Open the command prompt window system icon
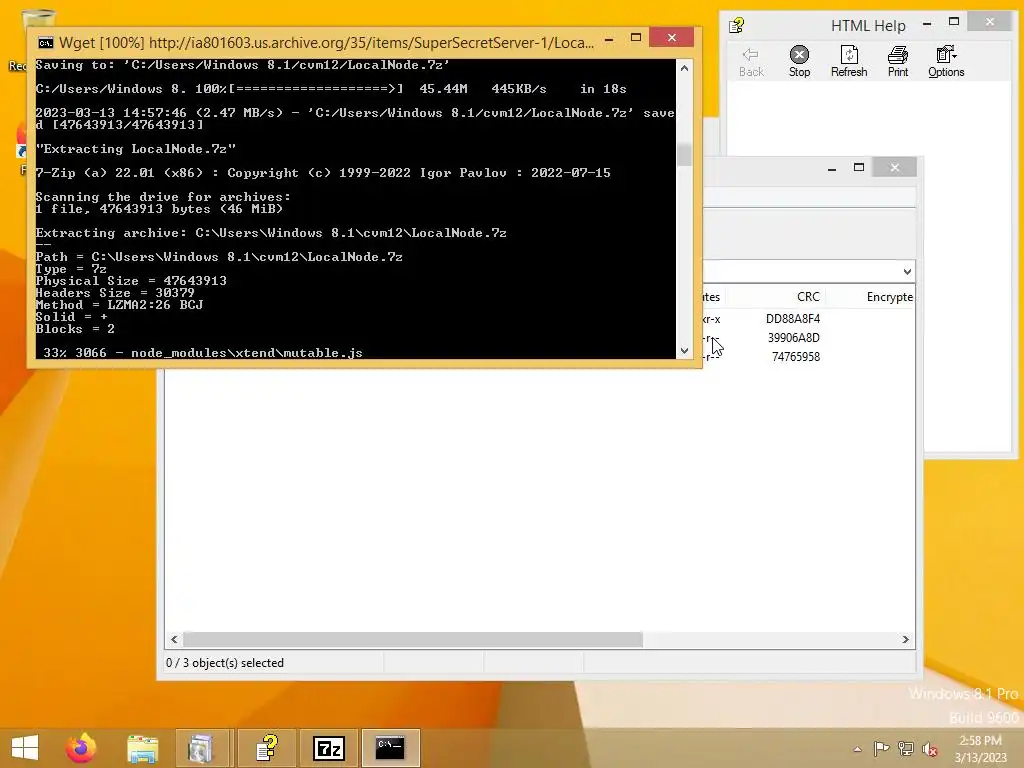This screenshot has width=1024, height=768. pyautogui.click(x=46, y=43)
